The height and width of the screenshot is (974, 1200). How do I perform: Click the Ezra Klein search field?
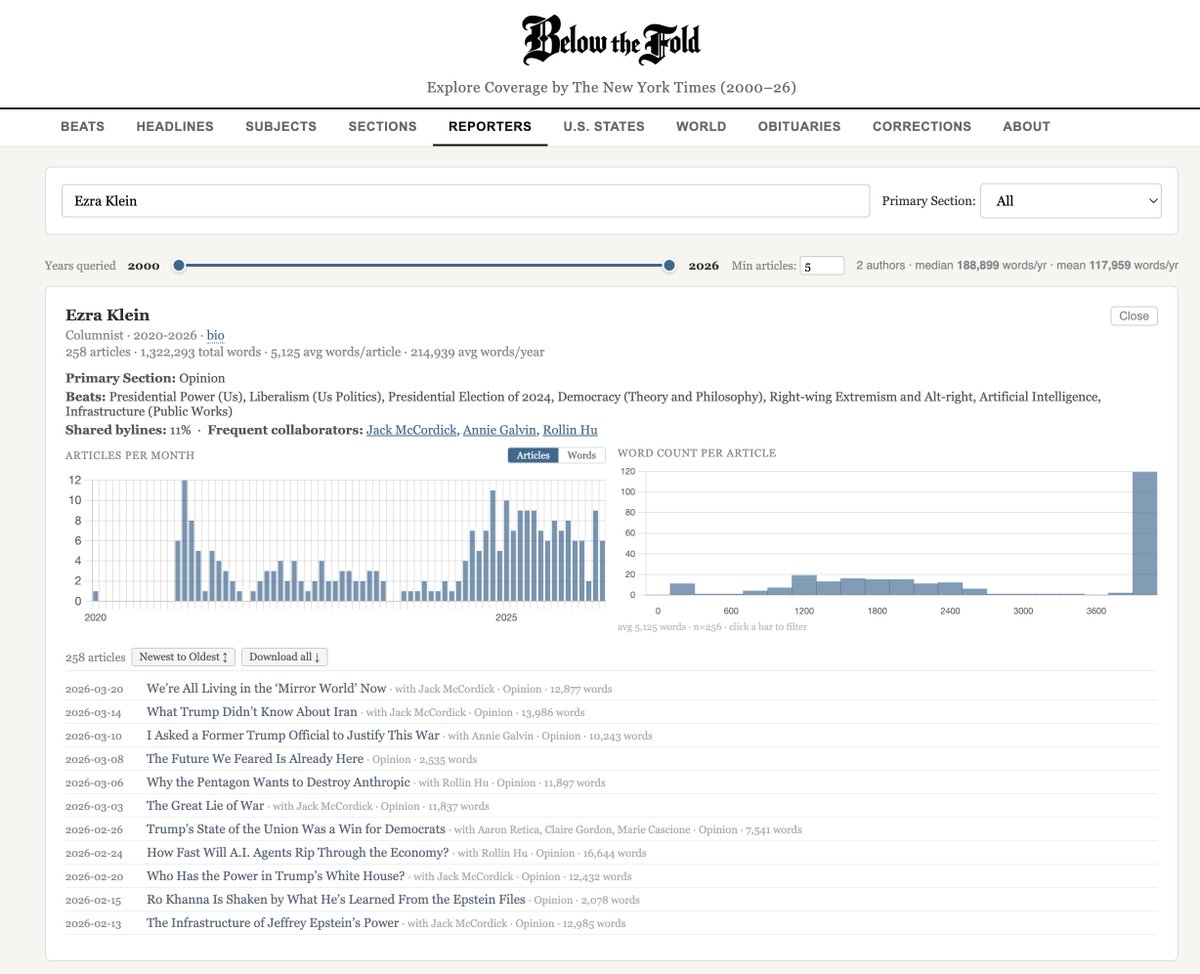(466, 200)
